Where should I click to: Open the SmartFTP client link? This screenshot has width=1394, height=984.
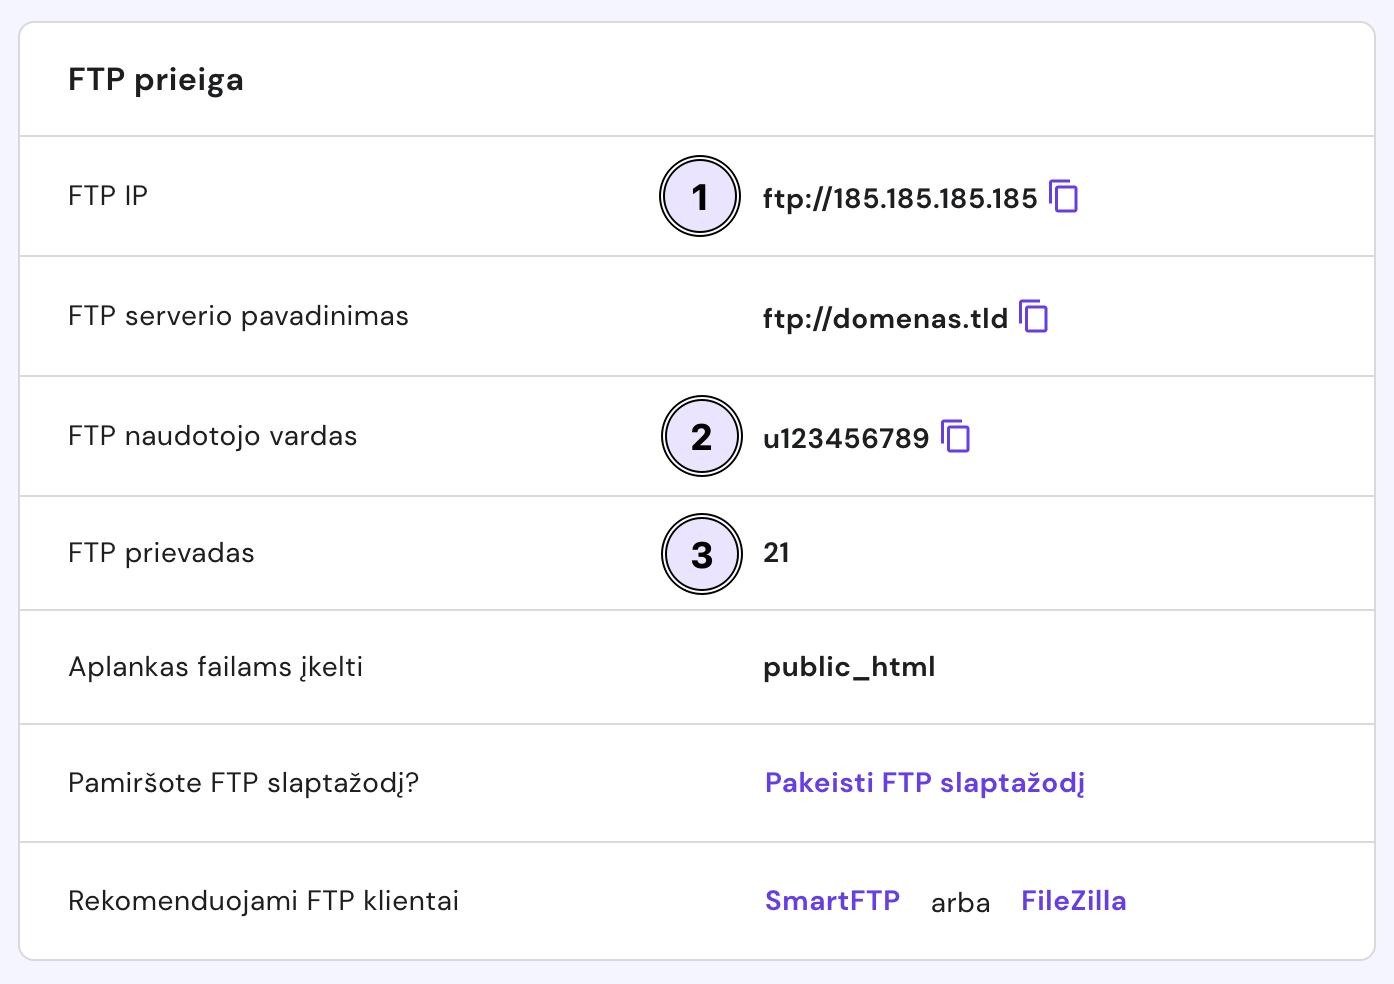[832, 901]
